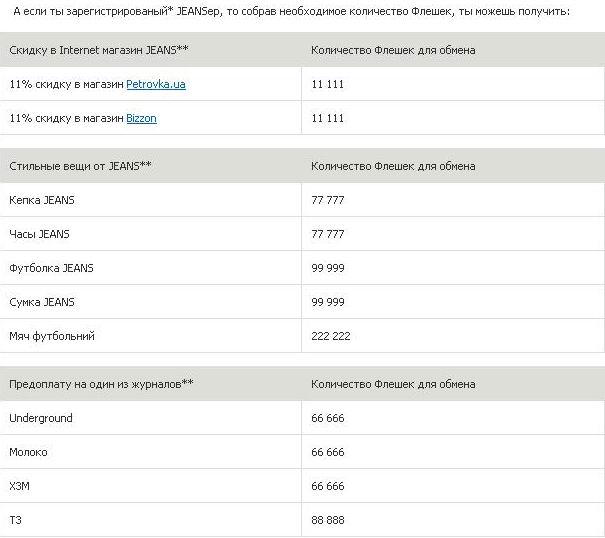The width and height of the screenshot is (605, 538).
Task: Select the Часы JEANS row label
Action: point(39,234)
